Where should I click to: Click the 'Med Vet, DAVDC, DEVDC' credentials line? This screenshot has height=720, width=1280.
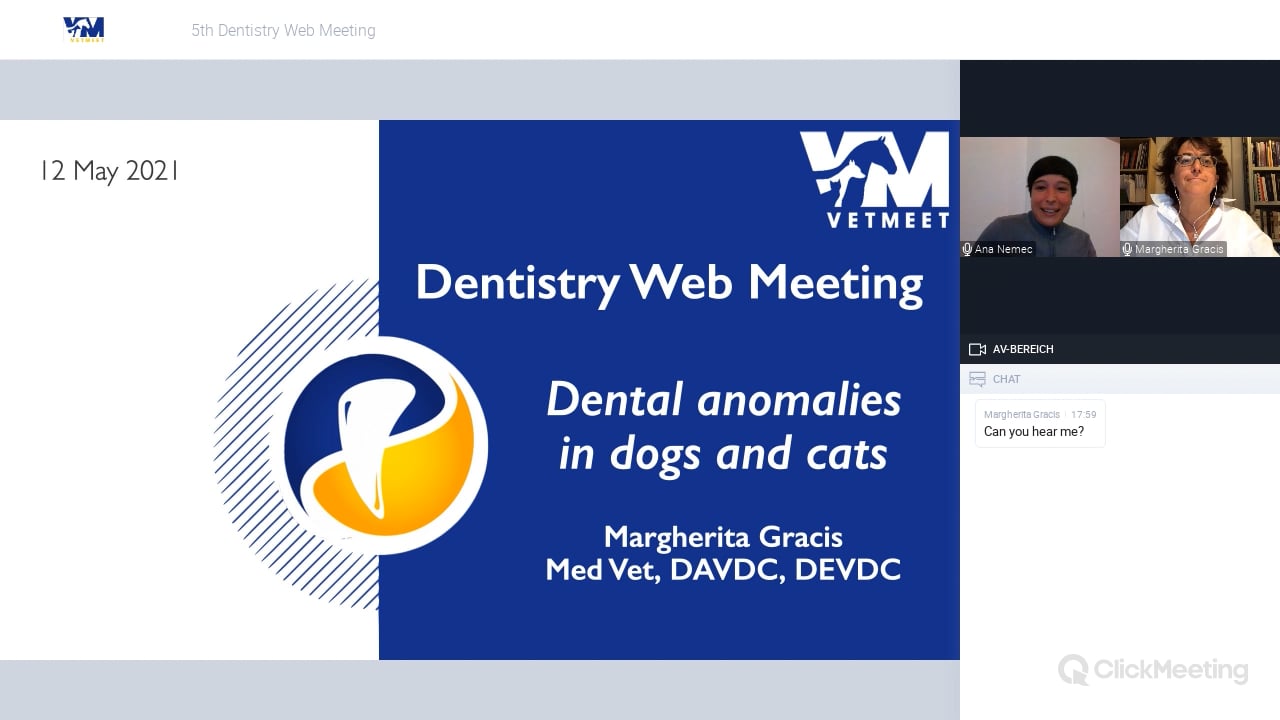(x=723, y=570)
